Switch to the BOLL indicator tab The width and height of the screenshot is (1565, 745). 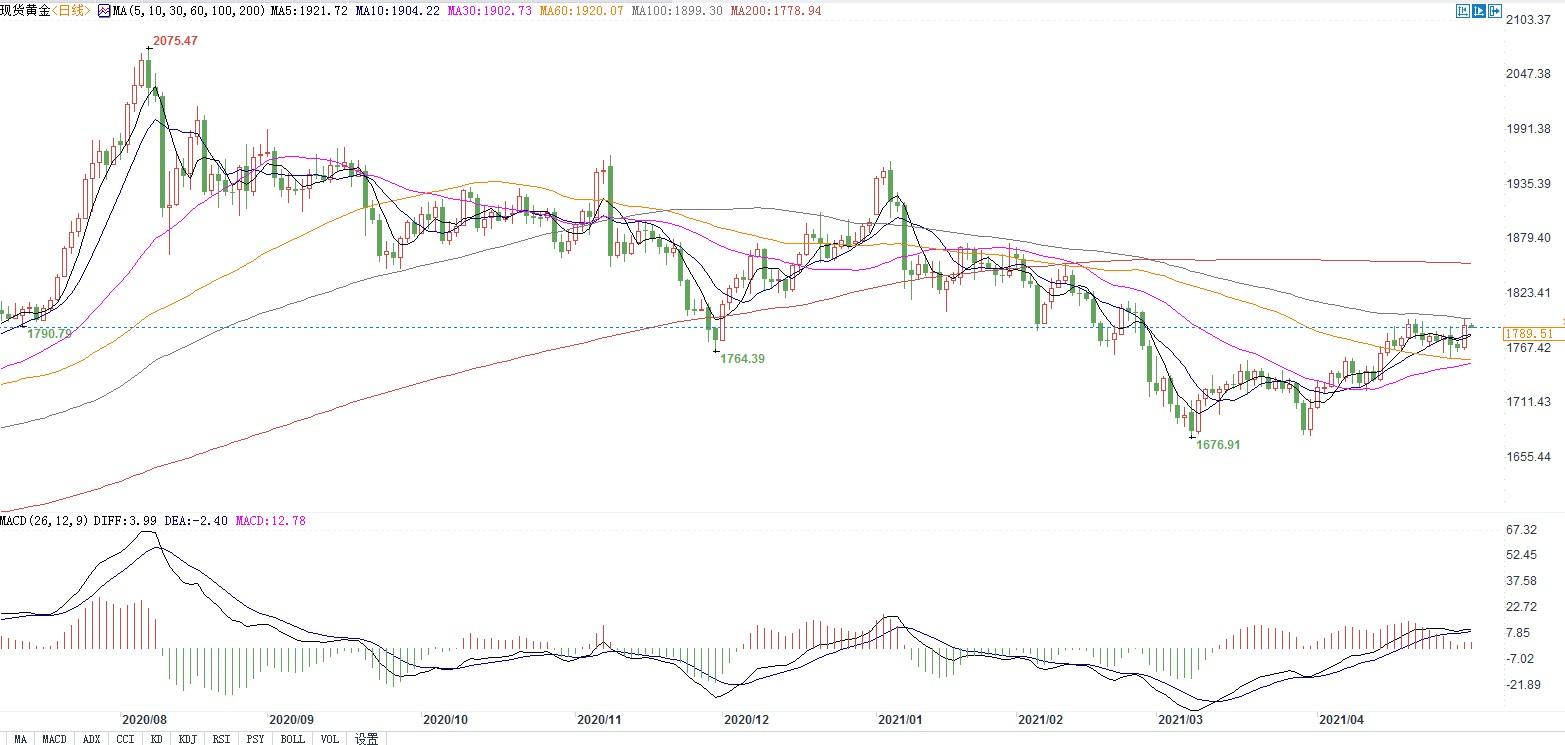point(293,738)
